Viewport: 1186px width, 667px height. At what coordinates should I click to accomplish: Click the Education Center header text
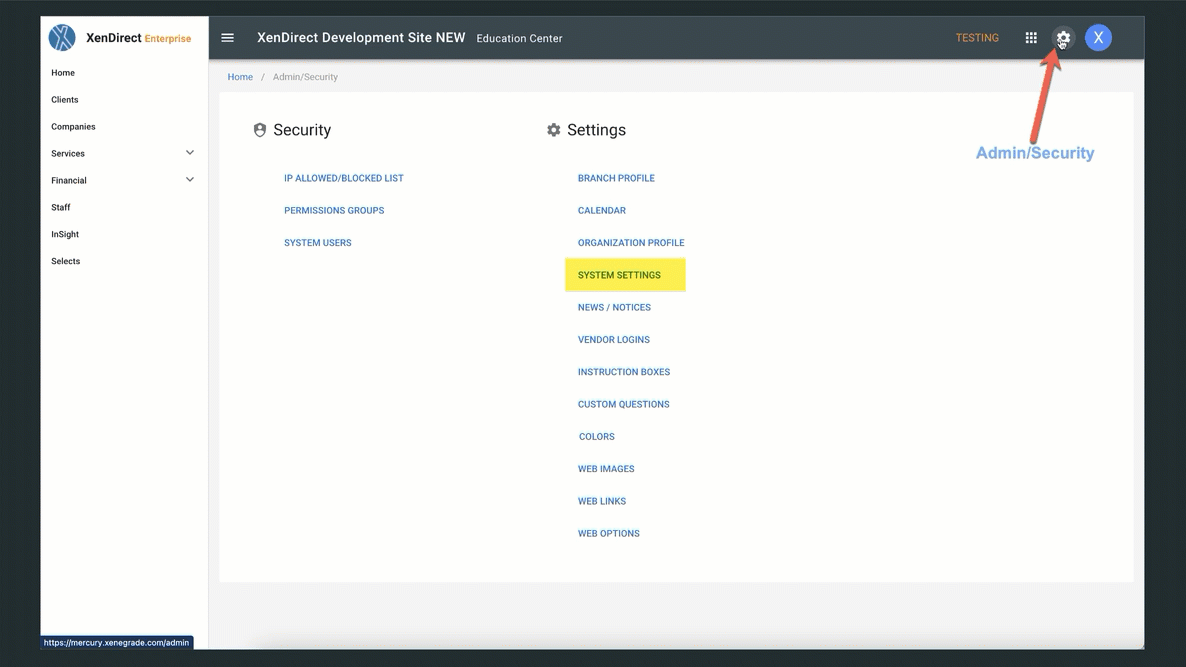click(x=519, y=39)
